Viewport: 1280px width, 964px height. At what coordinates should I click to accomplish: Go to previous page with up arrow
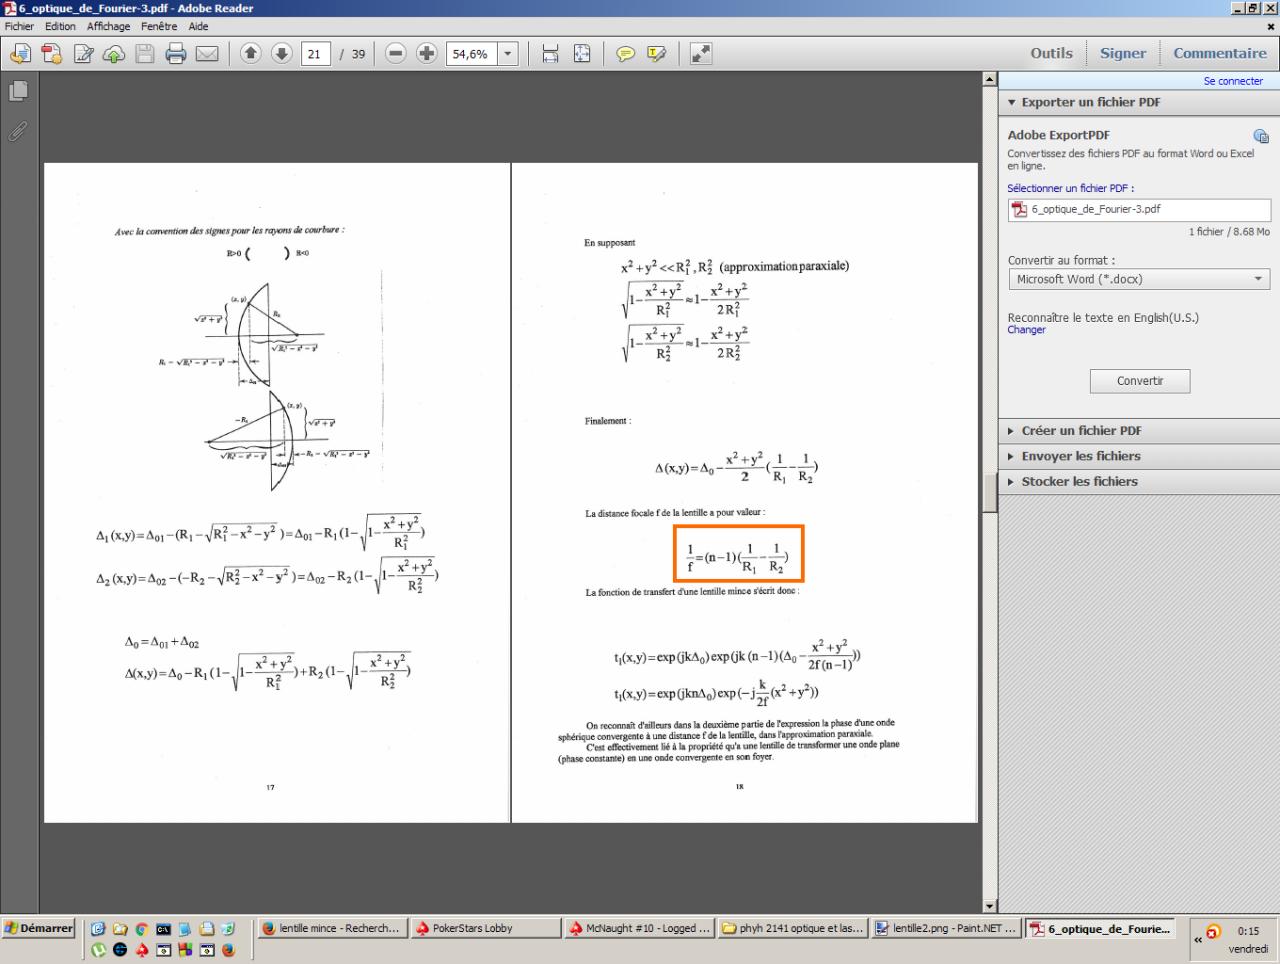pos(251,54)
